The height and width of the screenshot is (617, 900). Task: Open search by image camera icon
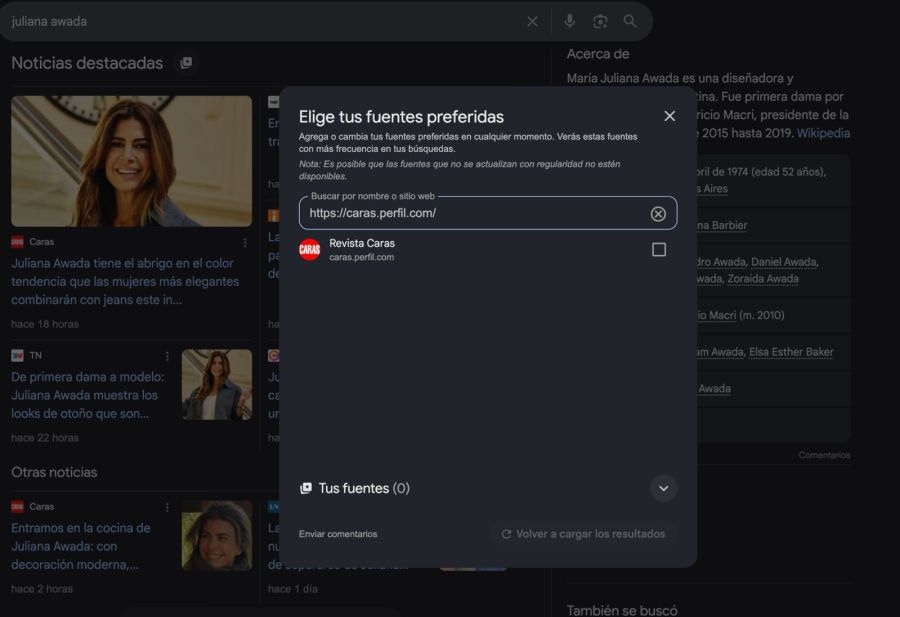(600, 21)
